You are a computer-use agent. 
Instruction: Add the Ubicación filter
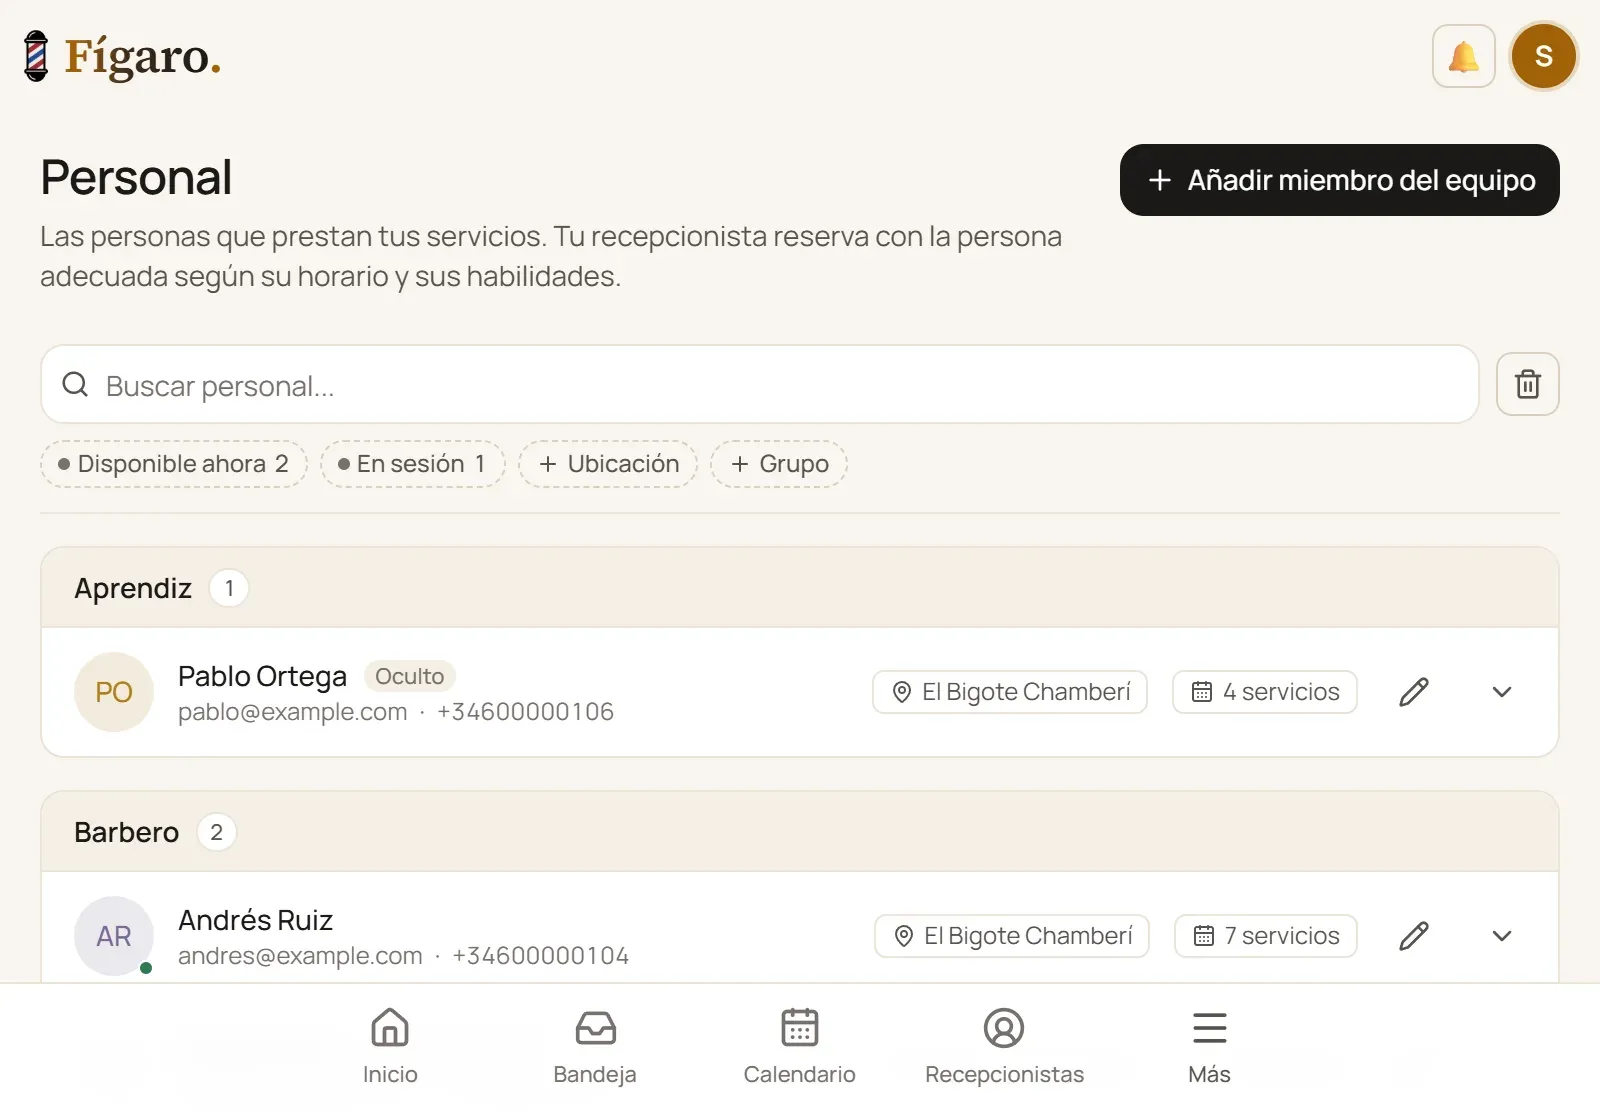(608, 464)
